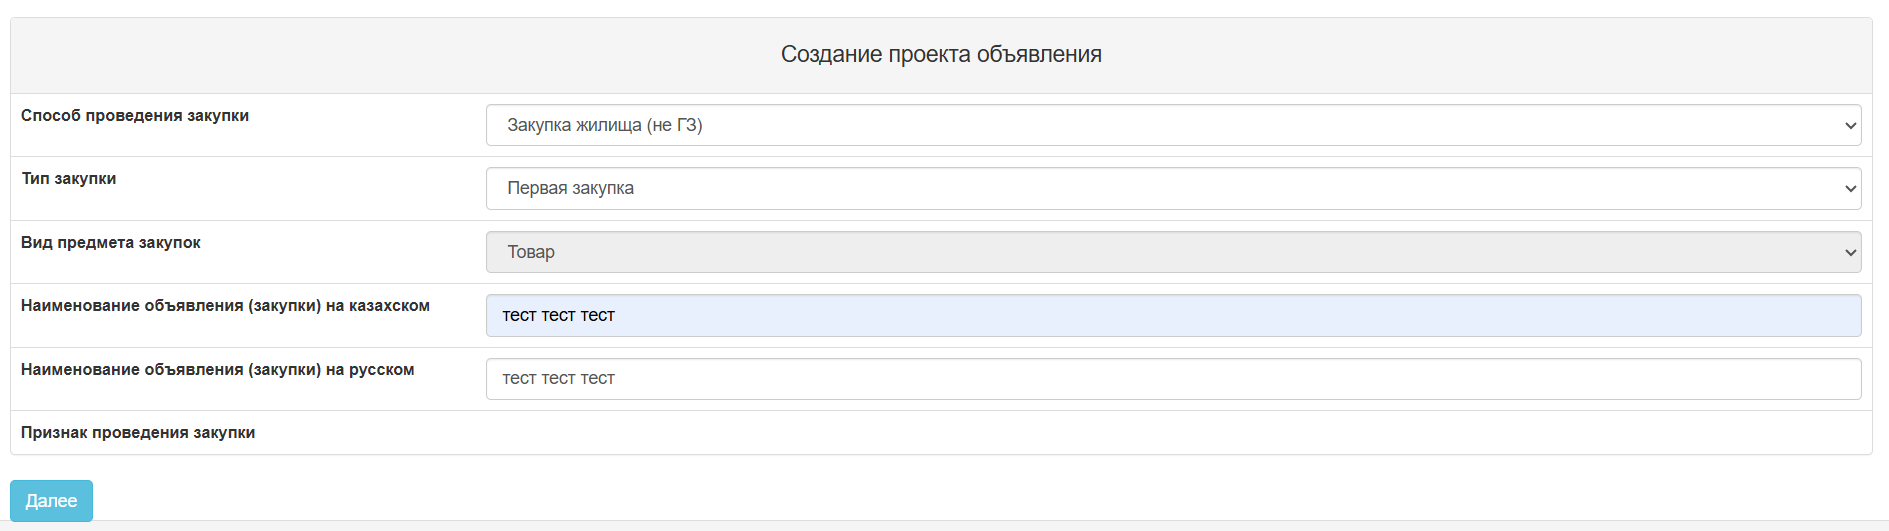Click the "Признак проведения закупки" label

point(138,433)
